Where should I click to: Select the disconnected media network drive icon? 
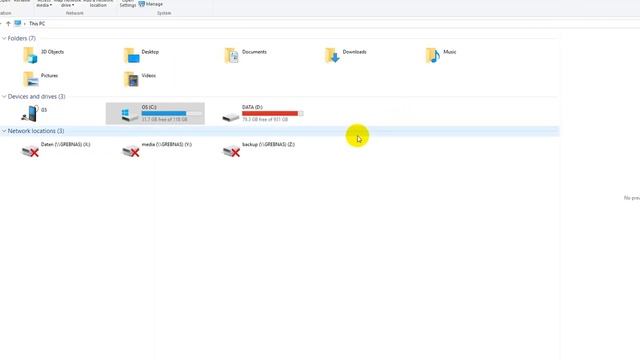tap(131, 151)
